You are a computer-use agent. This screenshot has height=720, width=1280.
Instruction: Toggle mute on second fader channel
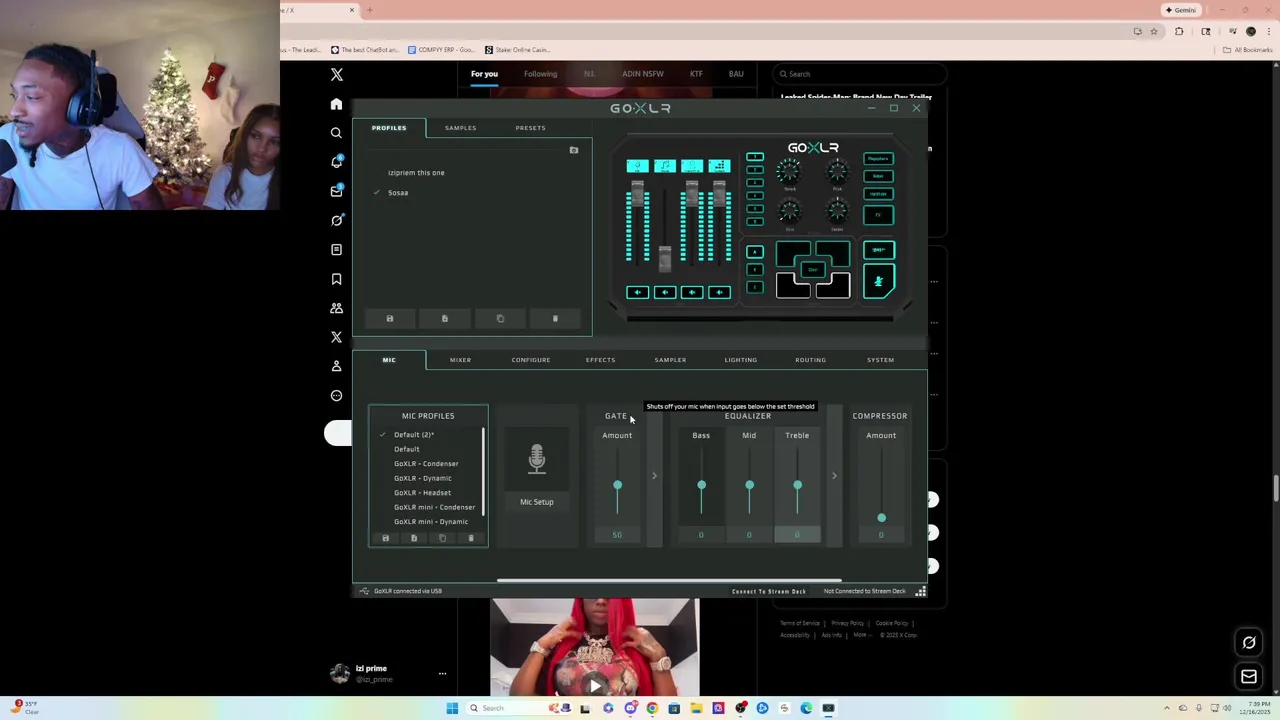coord(664,292)
